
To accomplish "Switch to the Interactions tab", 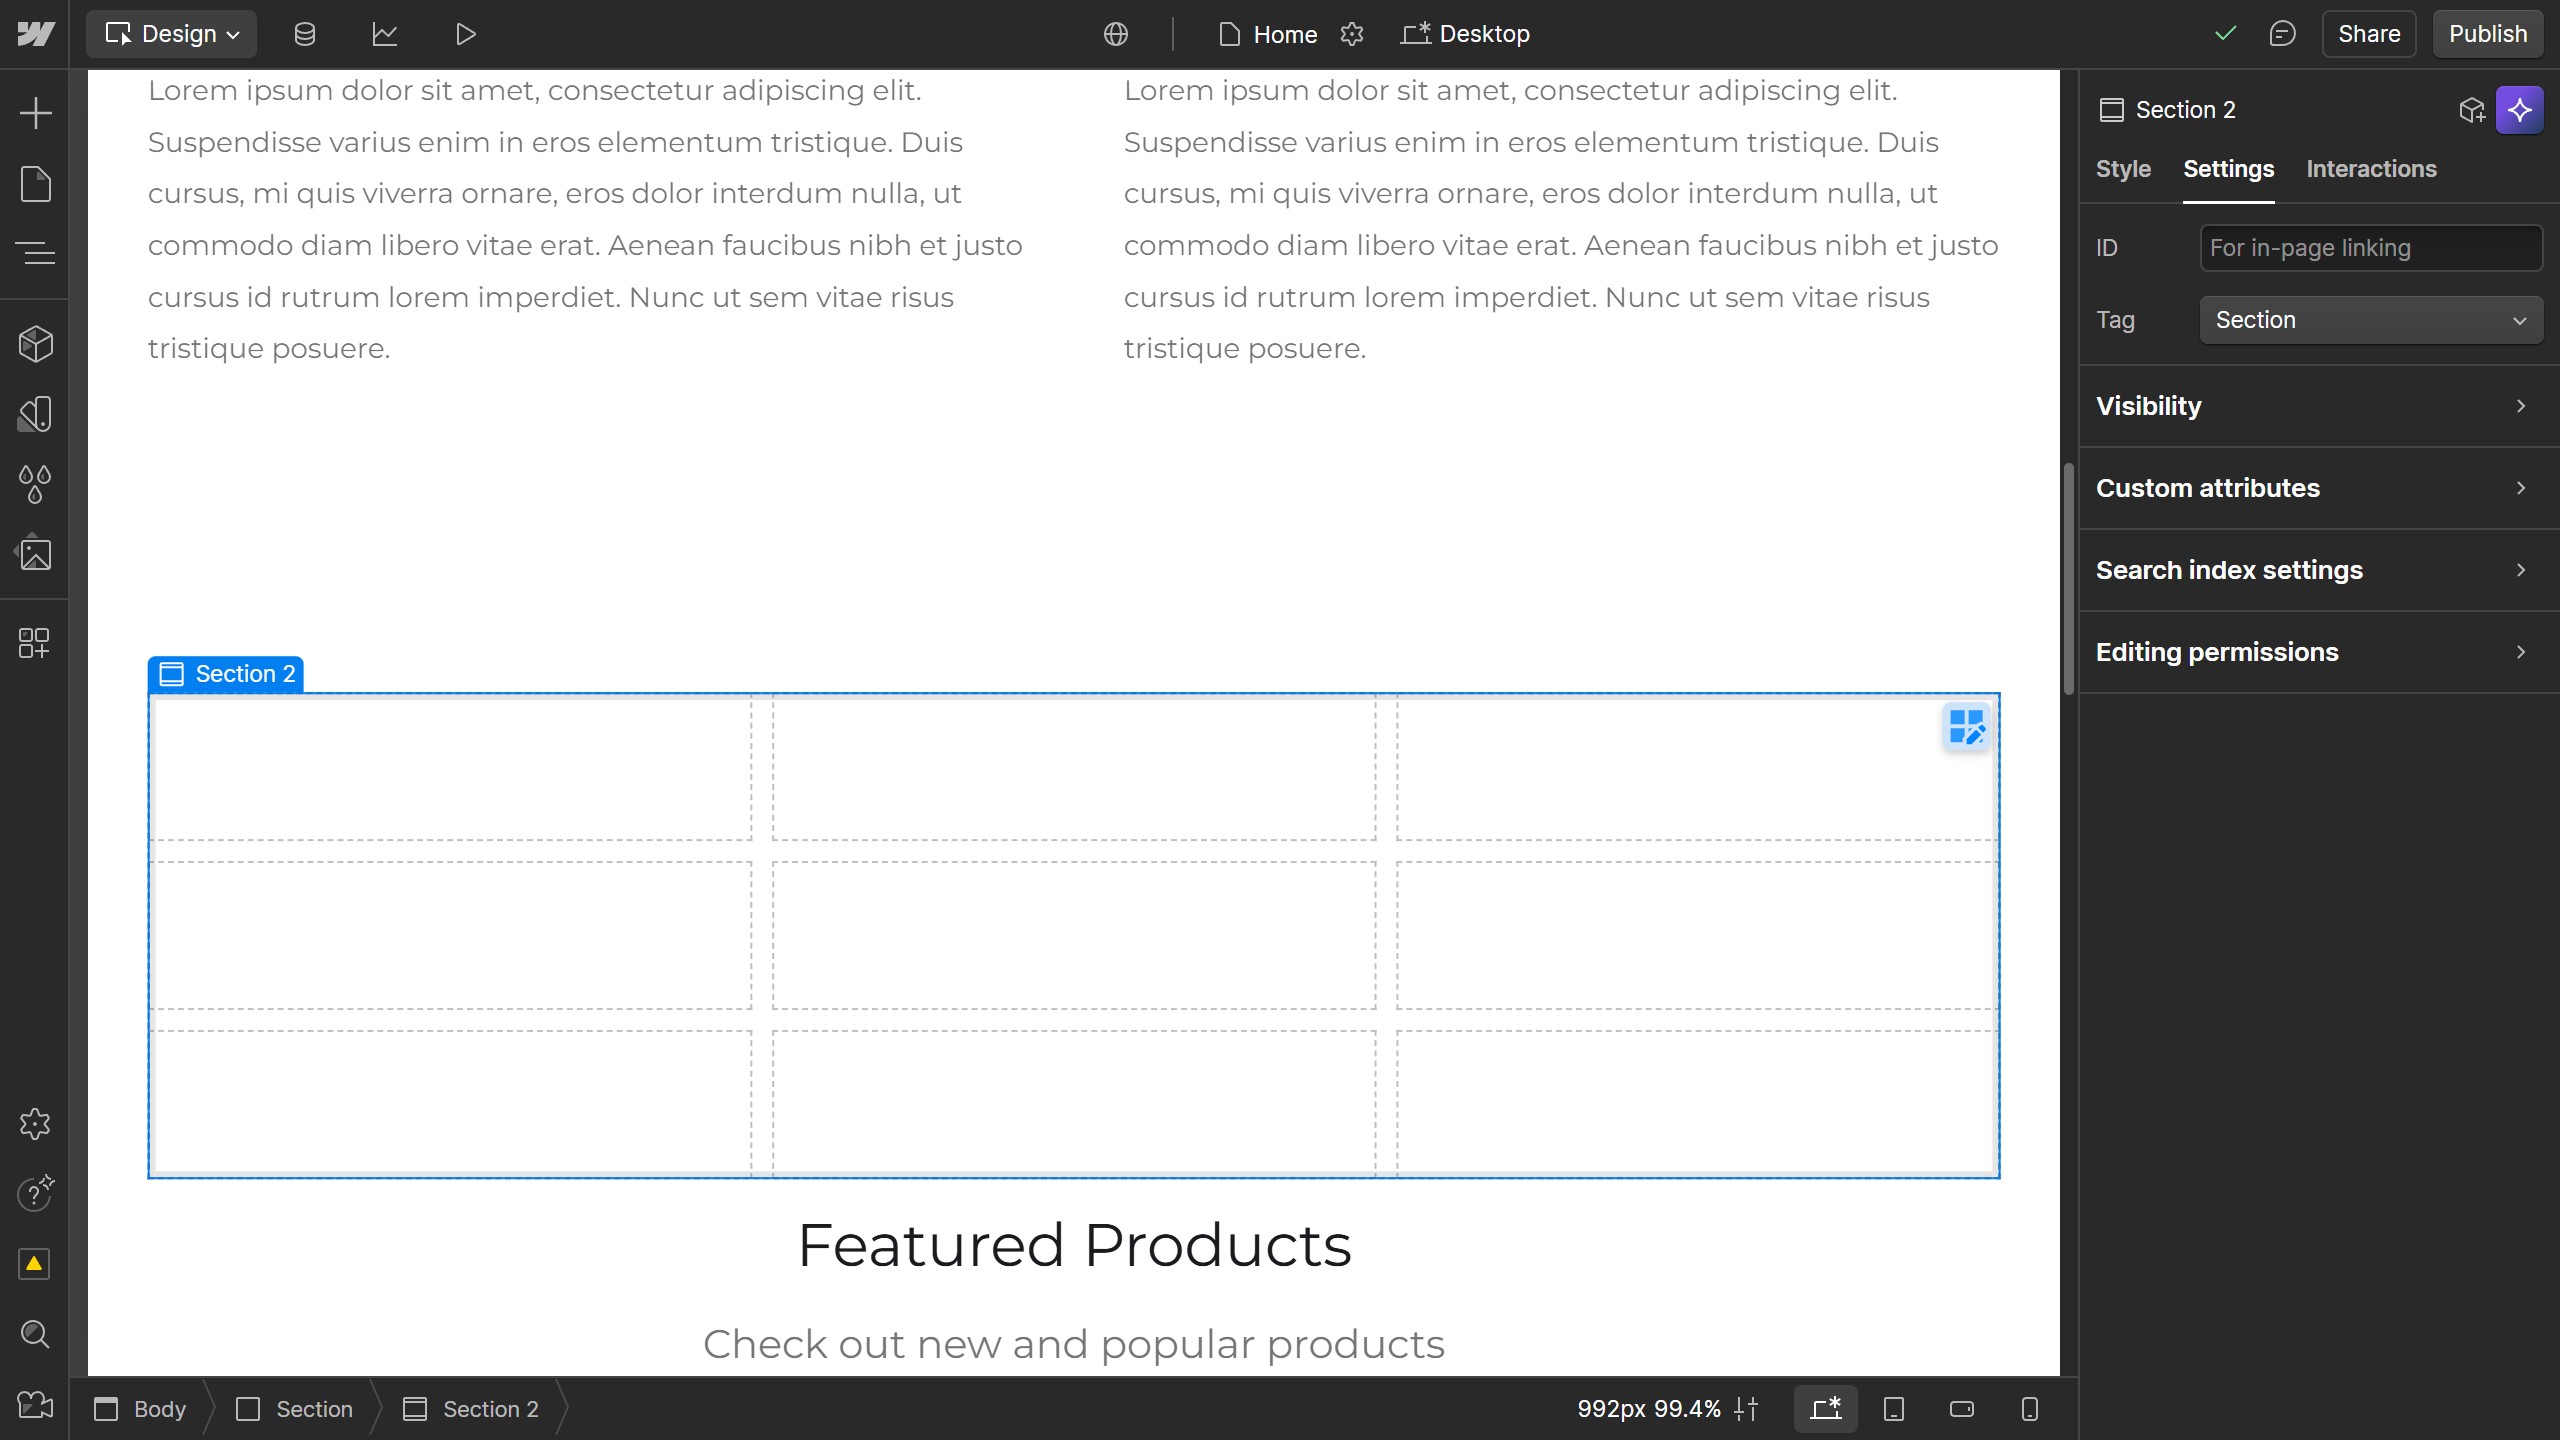I will (2371, 169).
